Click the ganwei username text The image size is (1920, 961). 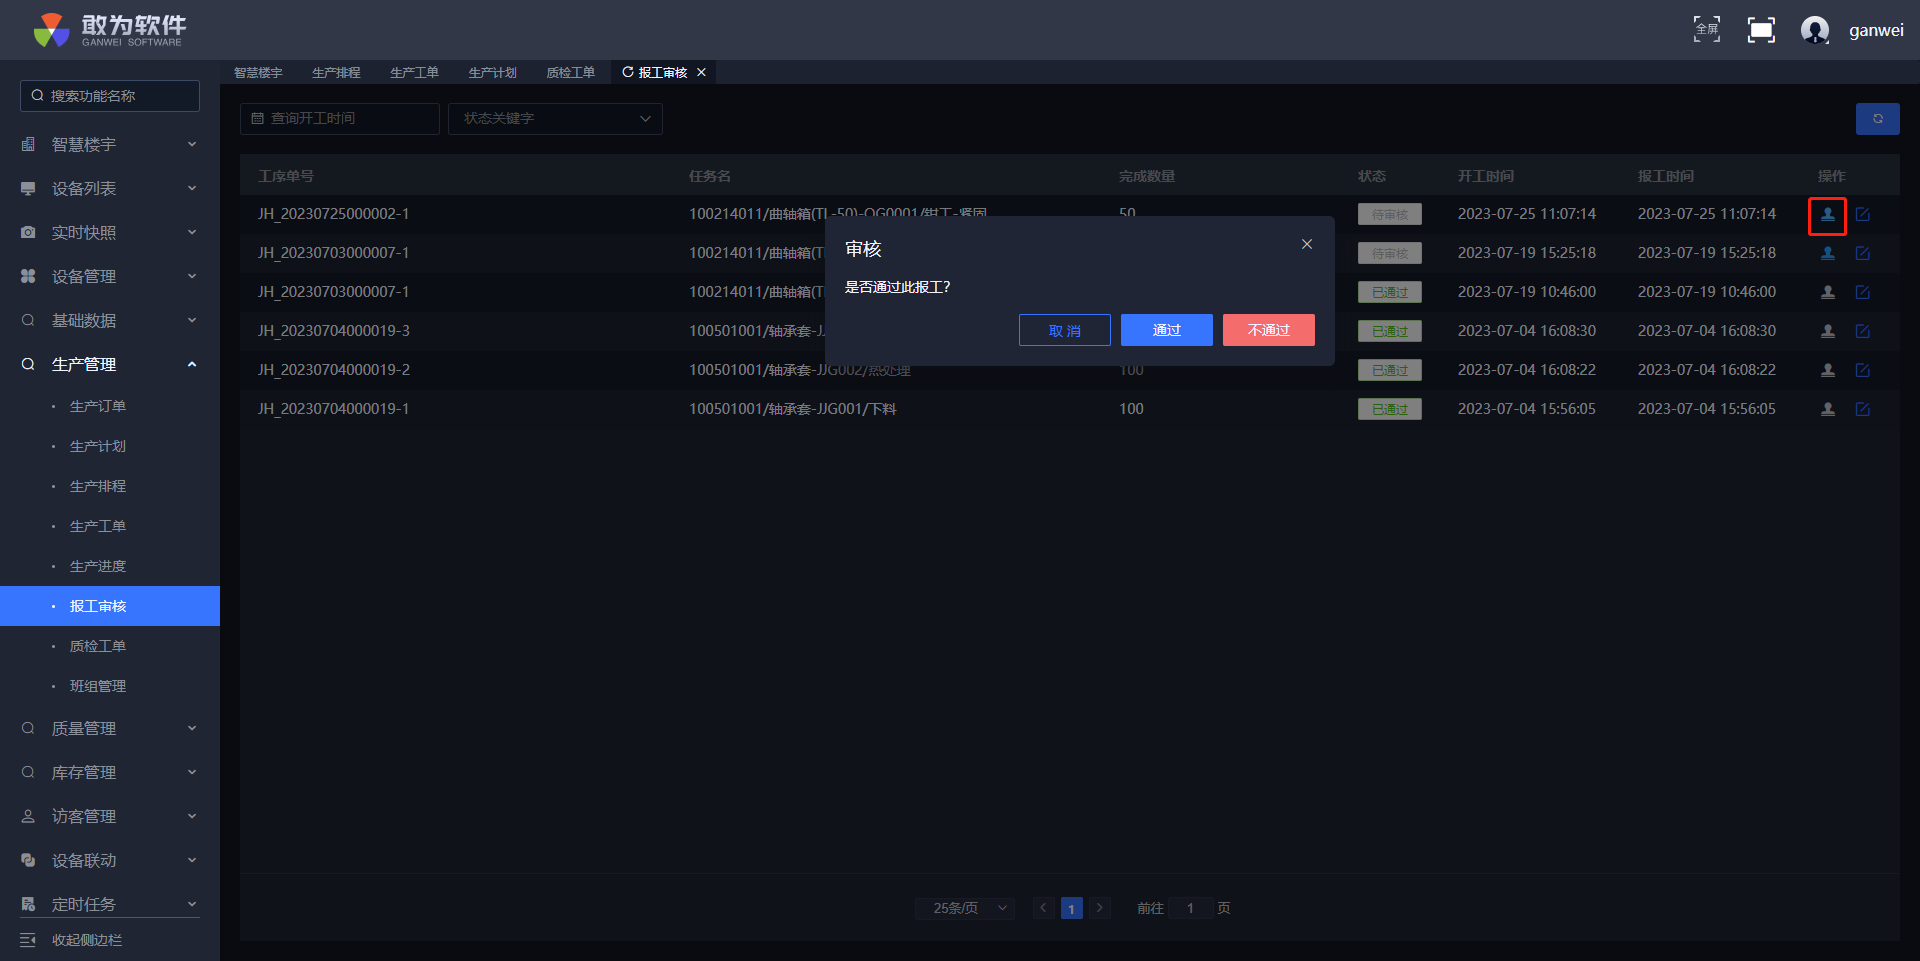[x=1876, y=30]
